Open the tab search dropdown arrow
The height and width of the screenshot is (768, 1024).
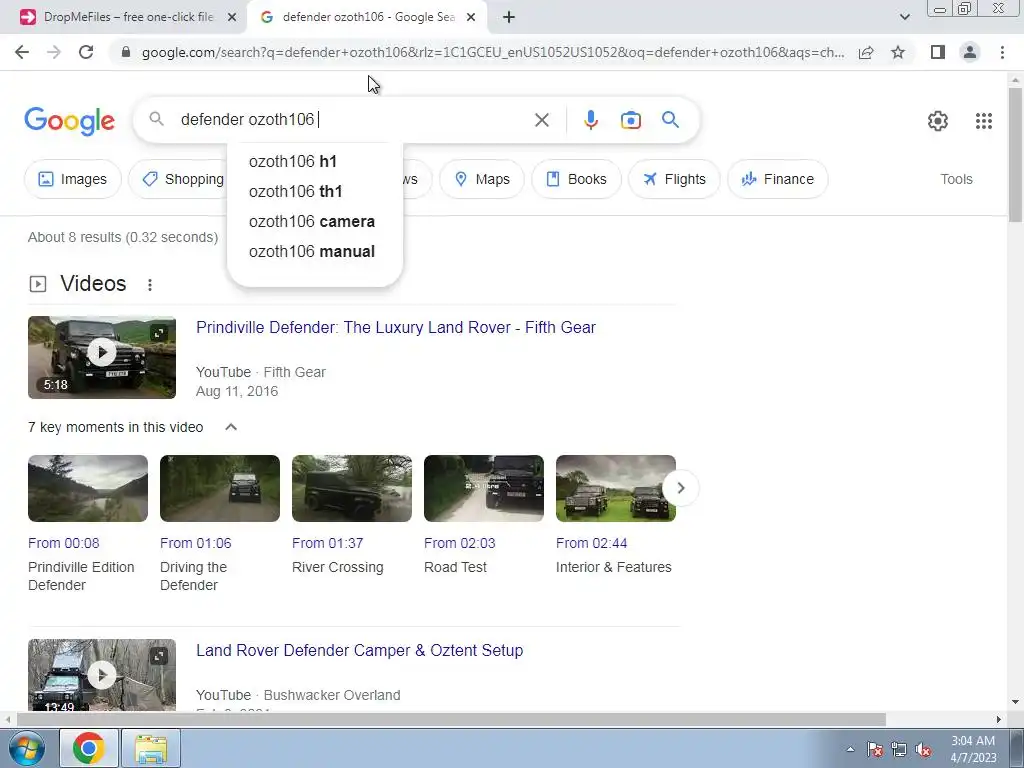904,18
